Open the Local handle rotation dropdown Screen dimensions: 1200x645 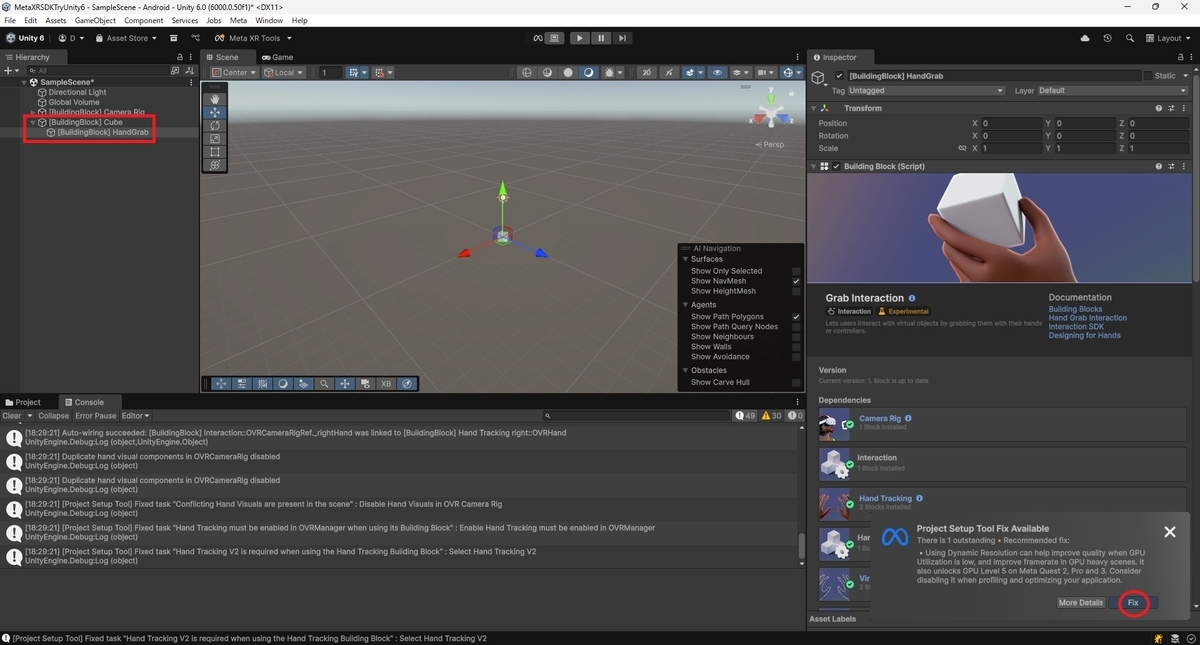[284, 72]
